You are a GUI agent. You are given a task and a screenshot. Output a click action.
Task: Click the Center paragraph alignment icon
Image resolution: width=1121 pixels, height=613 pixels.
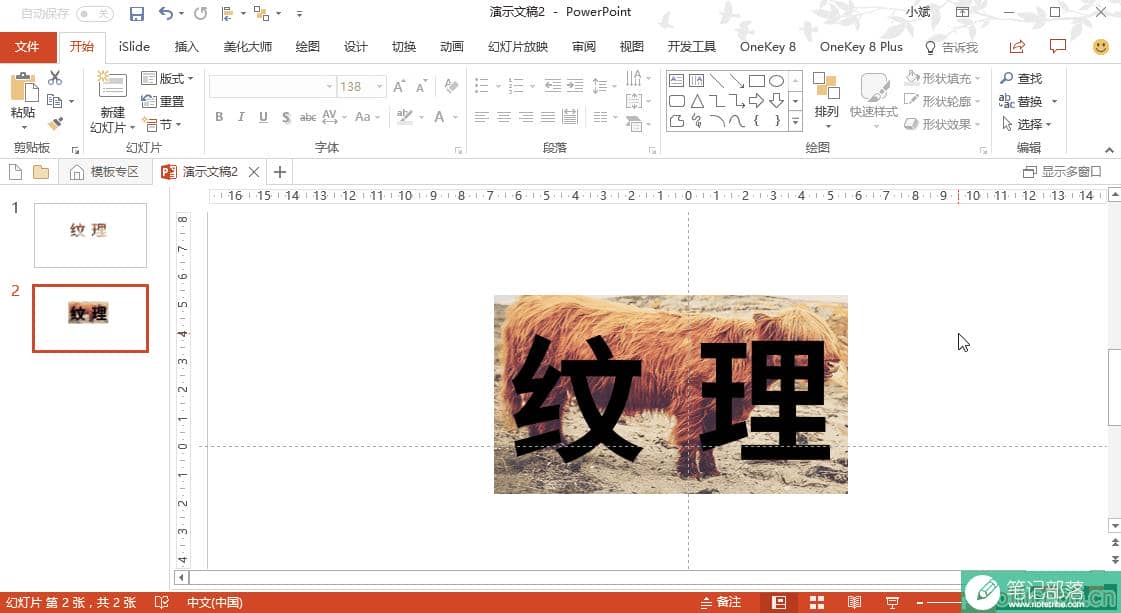[x=504, y=117]
